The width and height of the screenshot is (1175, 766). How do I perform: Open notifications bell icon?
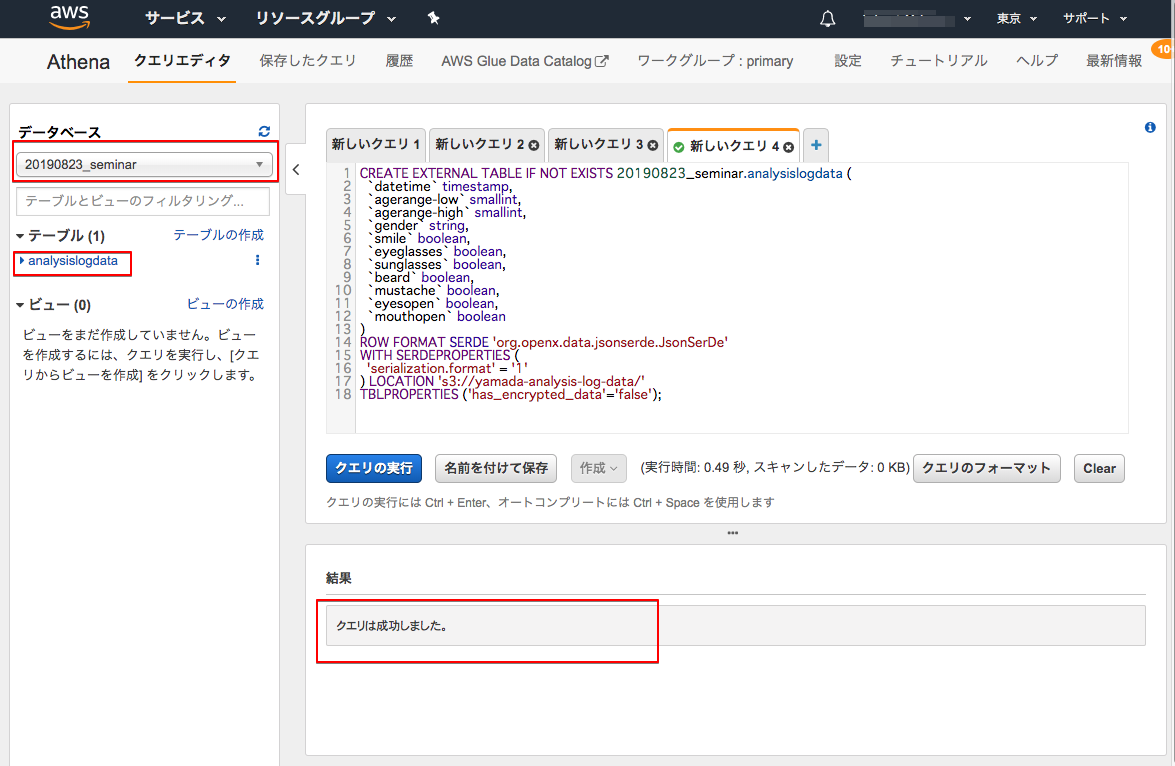click(x=827, y=19)
